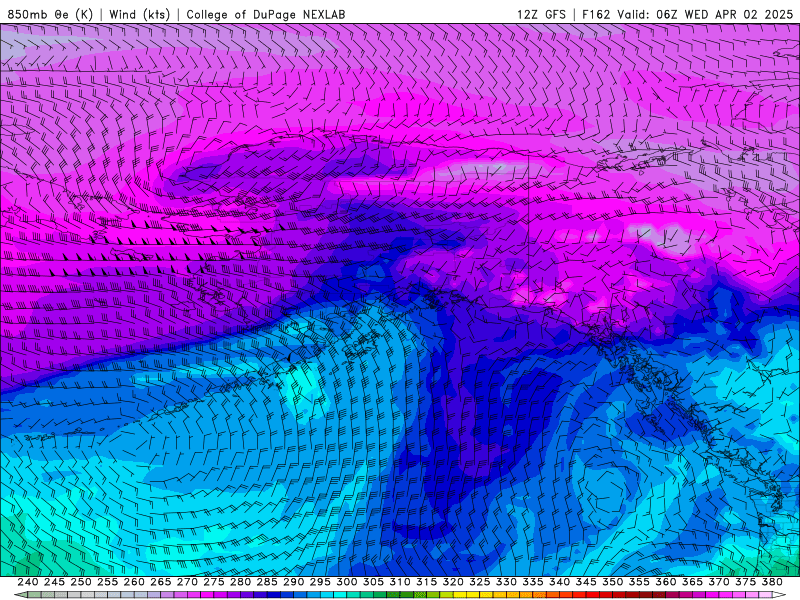Click the 310 value on the color scale
The image size is (800, 600).
pos(400,582)
